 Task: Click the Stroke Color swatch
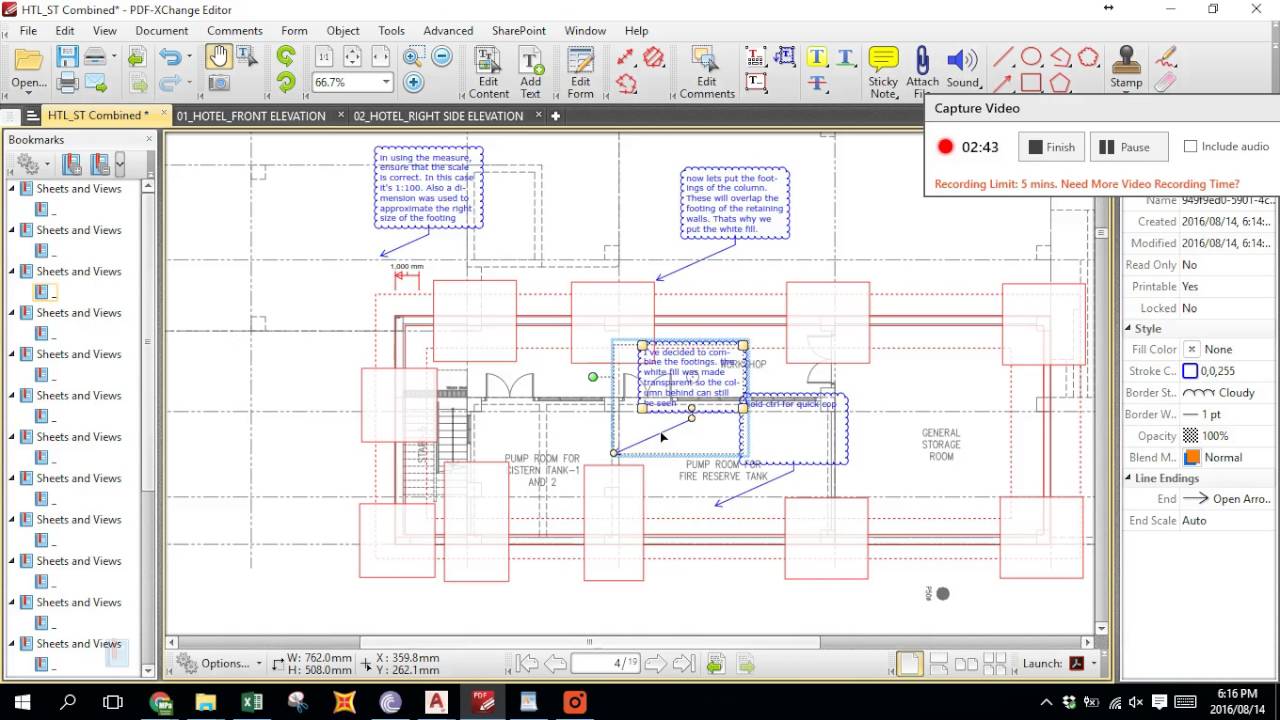(1190, 371)
